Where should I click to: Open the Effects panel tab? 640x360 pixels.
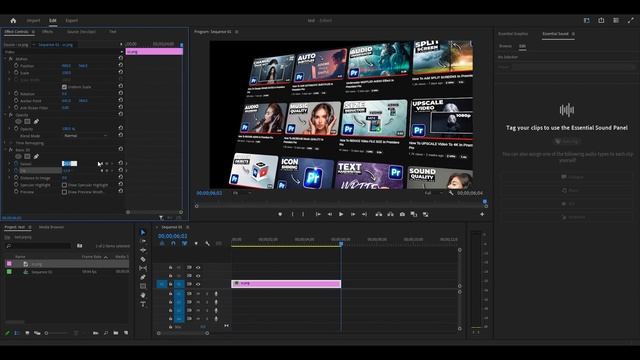pos(47,31)
